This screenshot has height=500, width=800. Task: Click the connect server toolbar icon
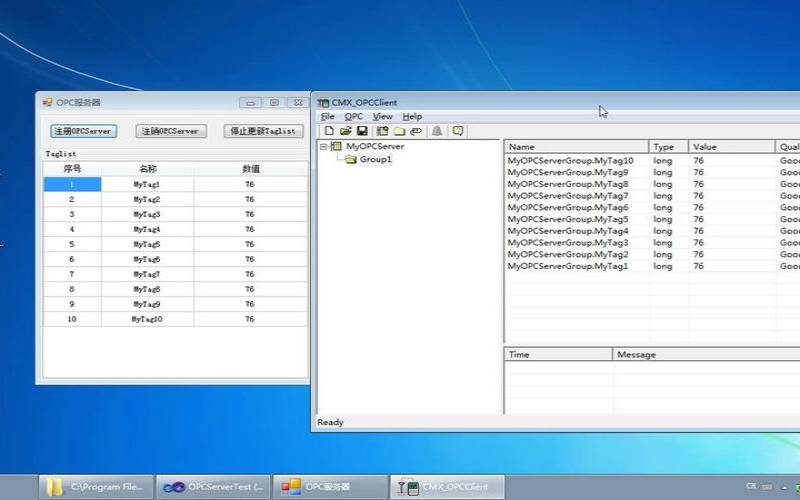(382, 131)
